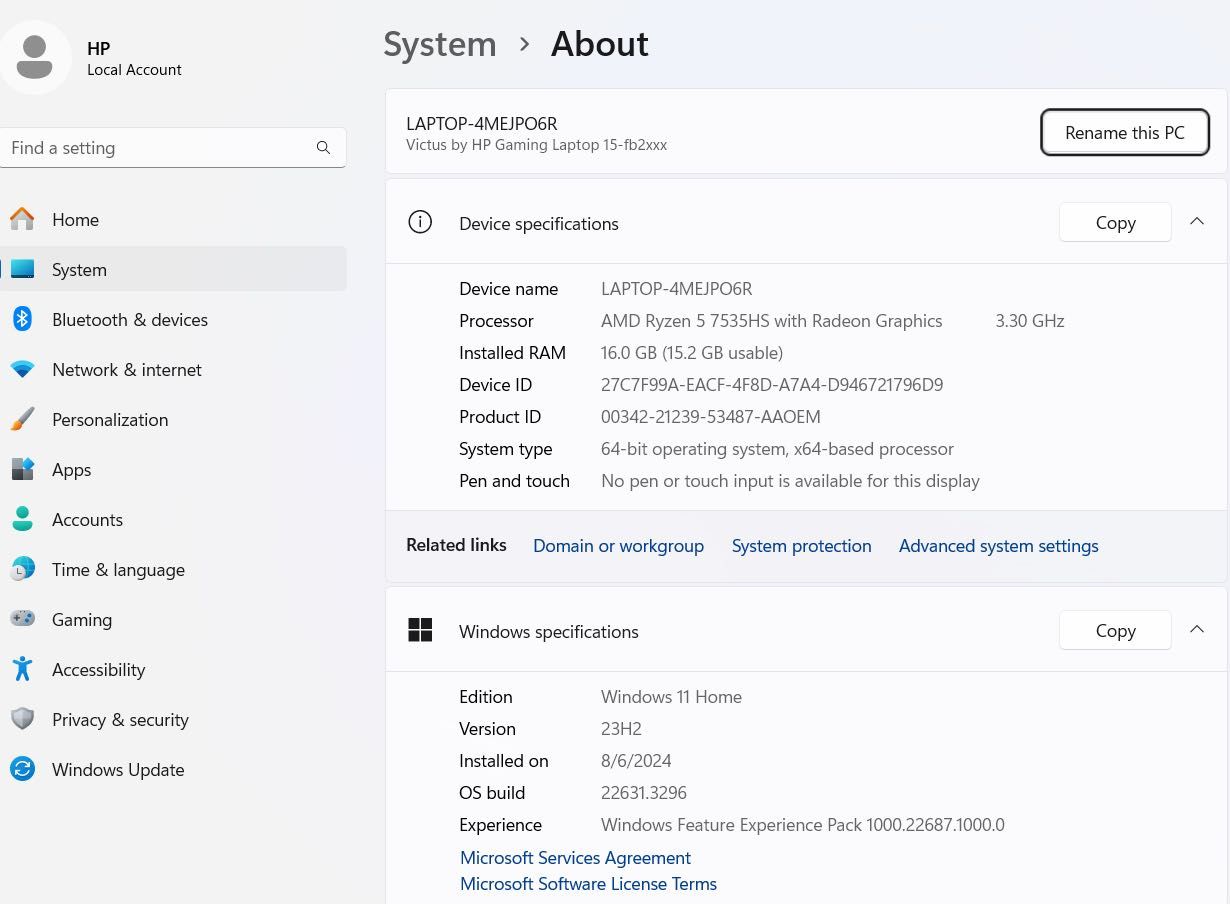Click the Network wifi icon

22,369
